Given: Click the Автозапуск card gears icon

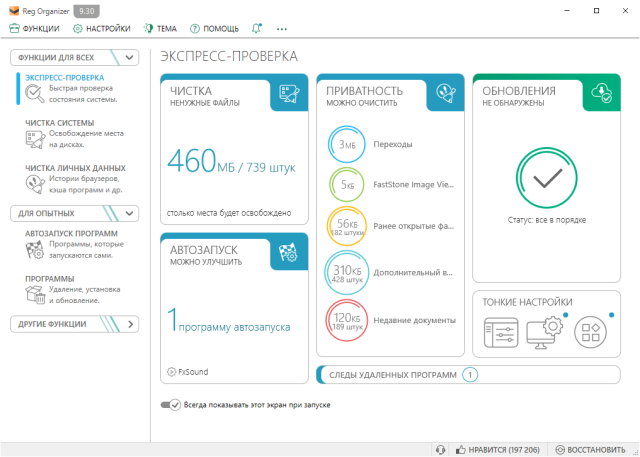Looking at the screenshot, I should 289,253.
